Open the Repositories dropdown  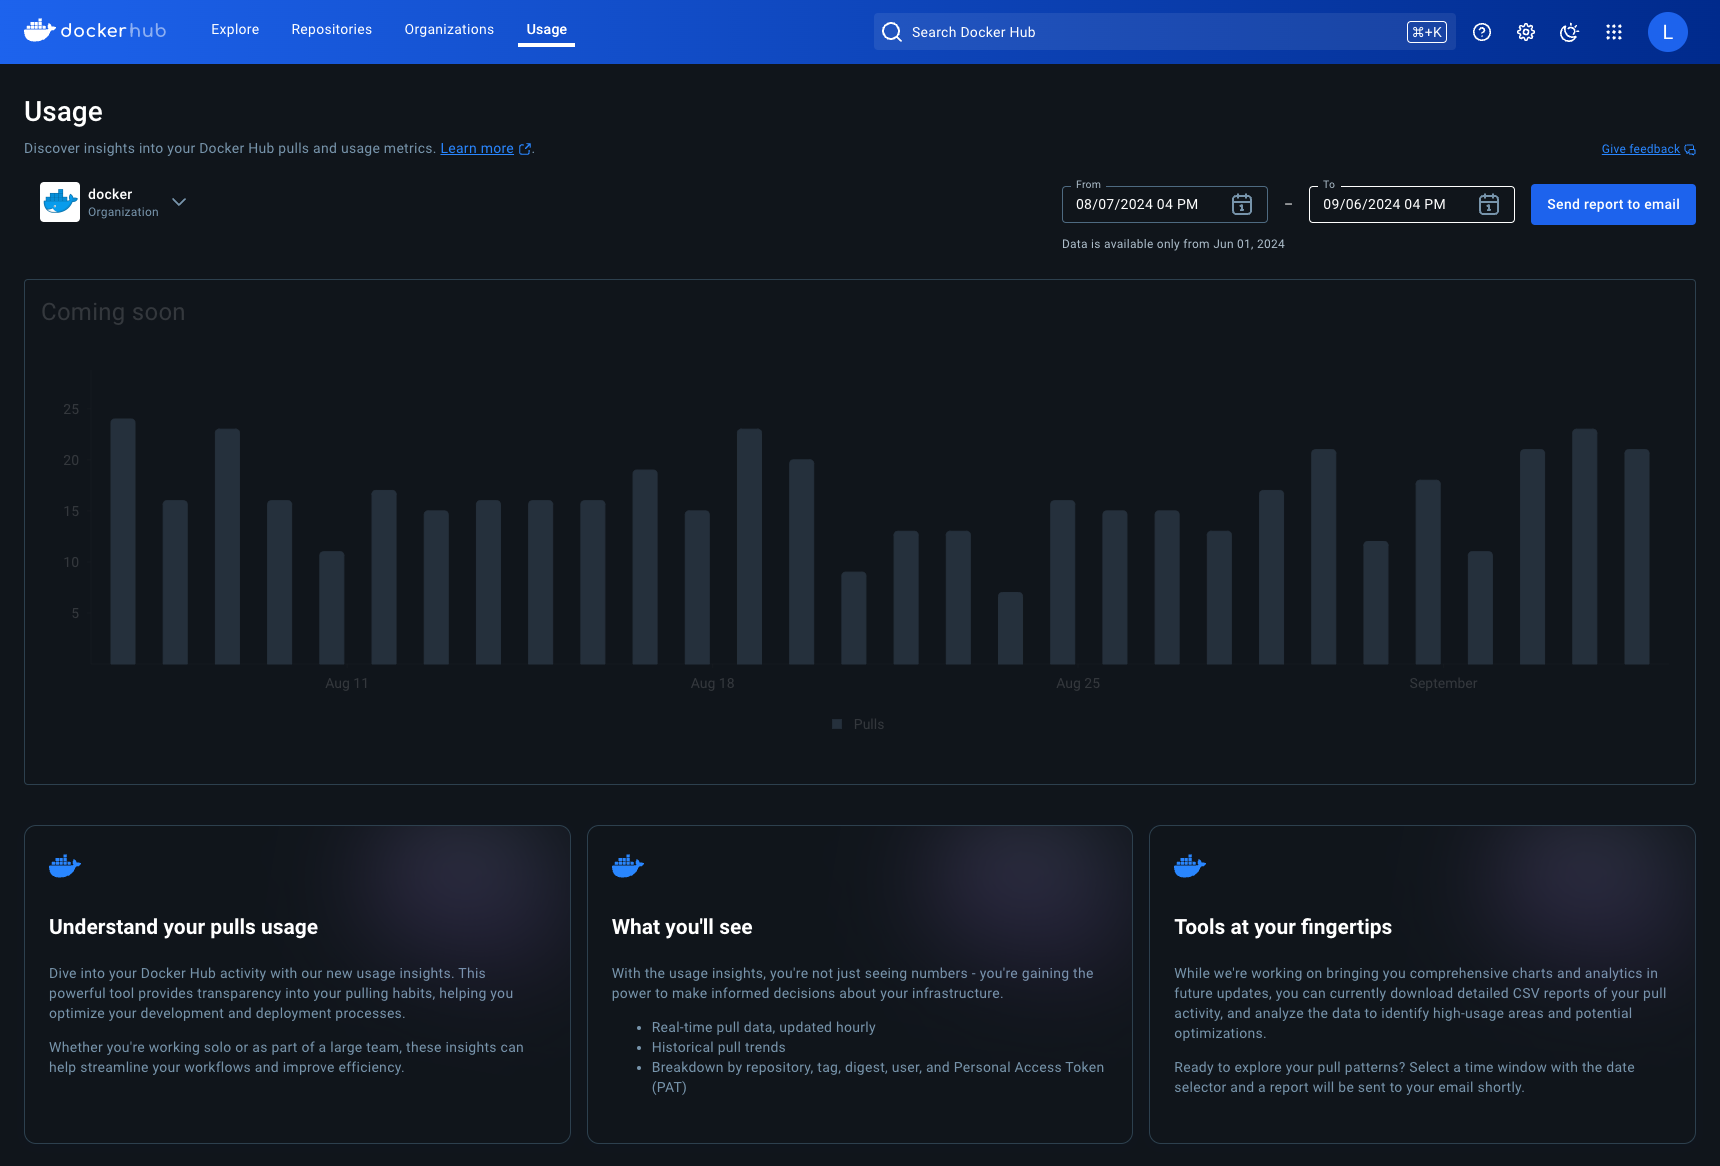click(330, 29)
